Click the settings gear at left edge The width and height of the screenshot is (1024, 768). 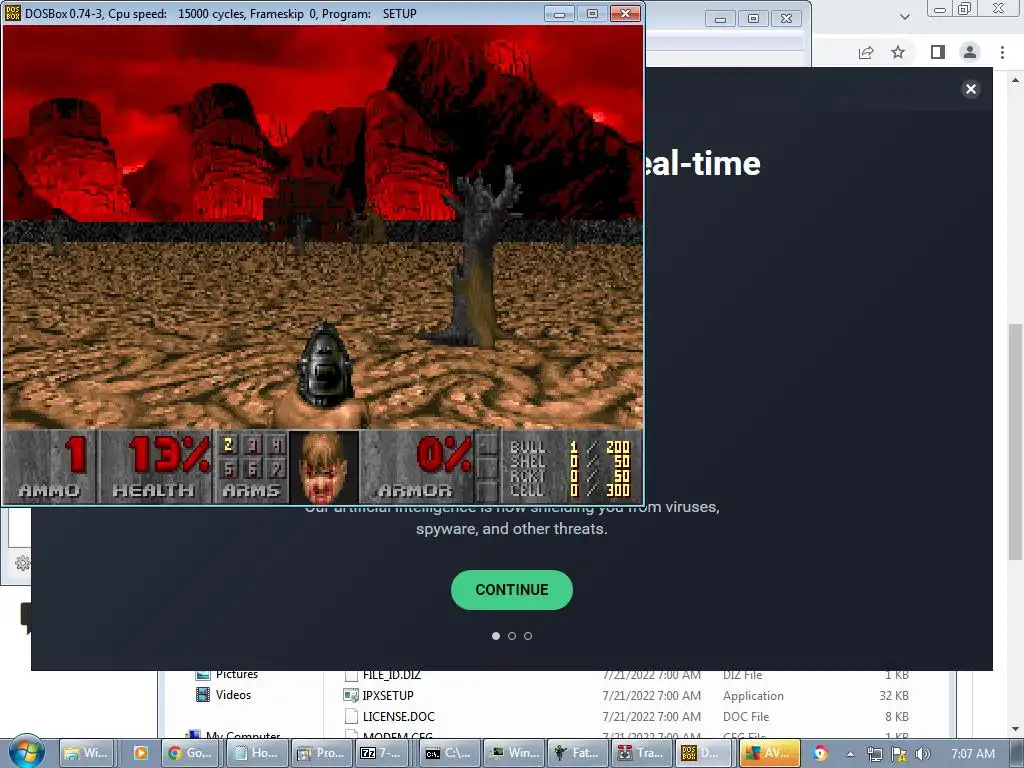click(22, 562)
